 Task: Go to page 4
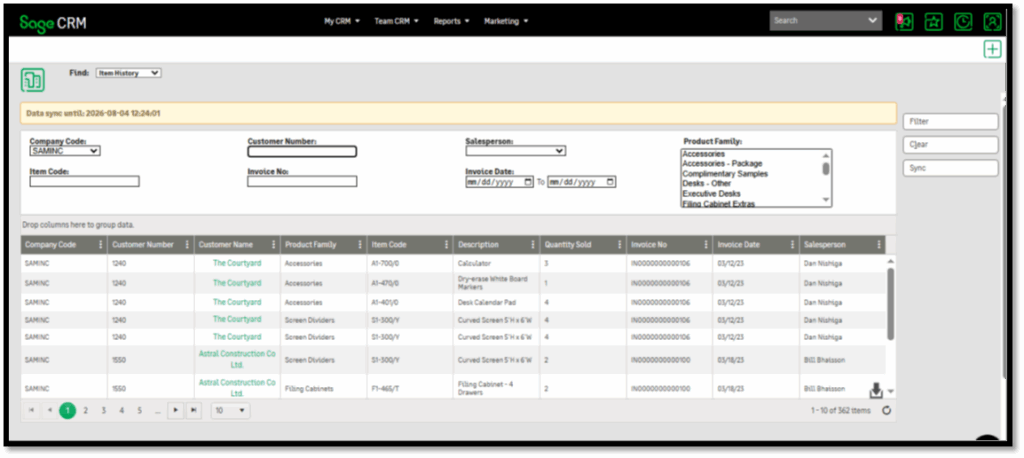pos(121,411)
